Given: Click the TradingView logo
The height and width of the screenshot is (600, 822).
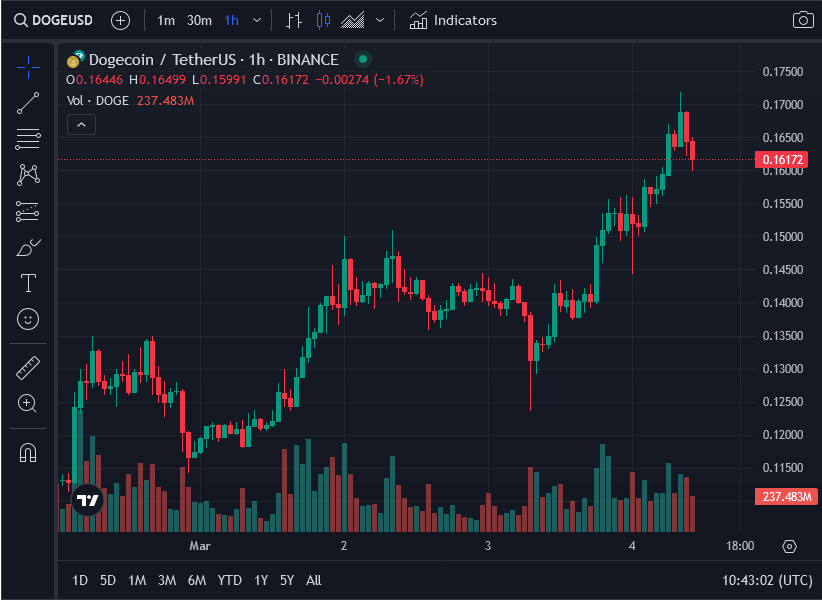Looking at the screenshot, I should [88, 500].
